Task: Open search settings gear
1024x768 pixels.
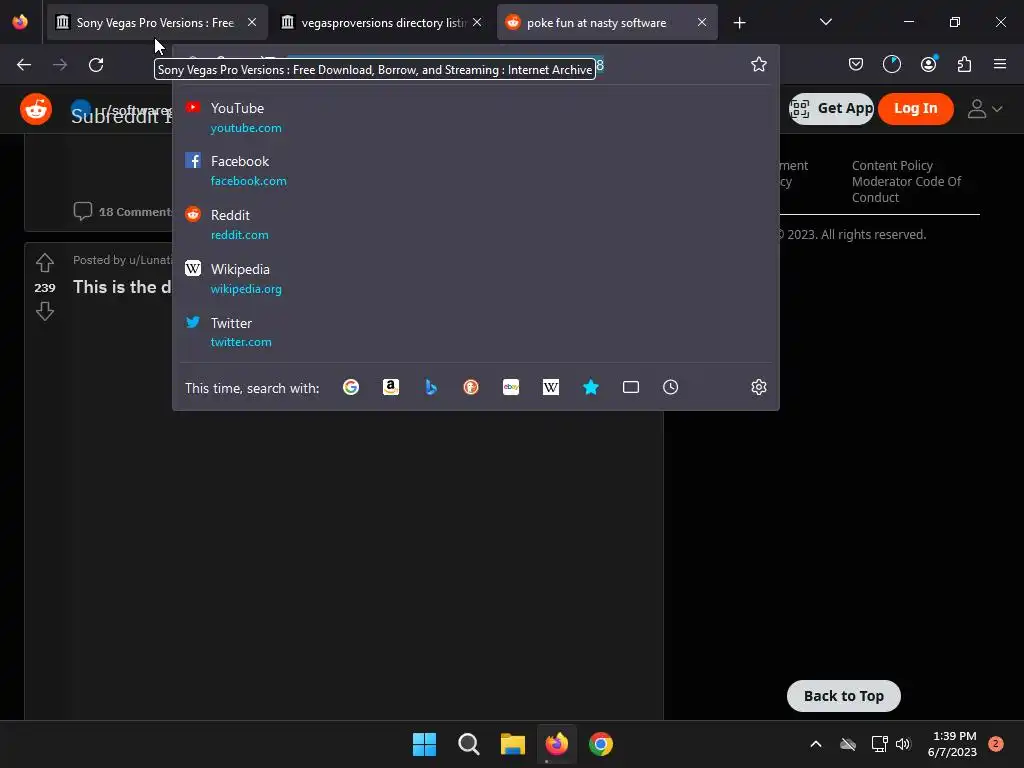Action: pyautogui.click(x=758, y=387)
